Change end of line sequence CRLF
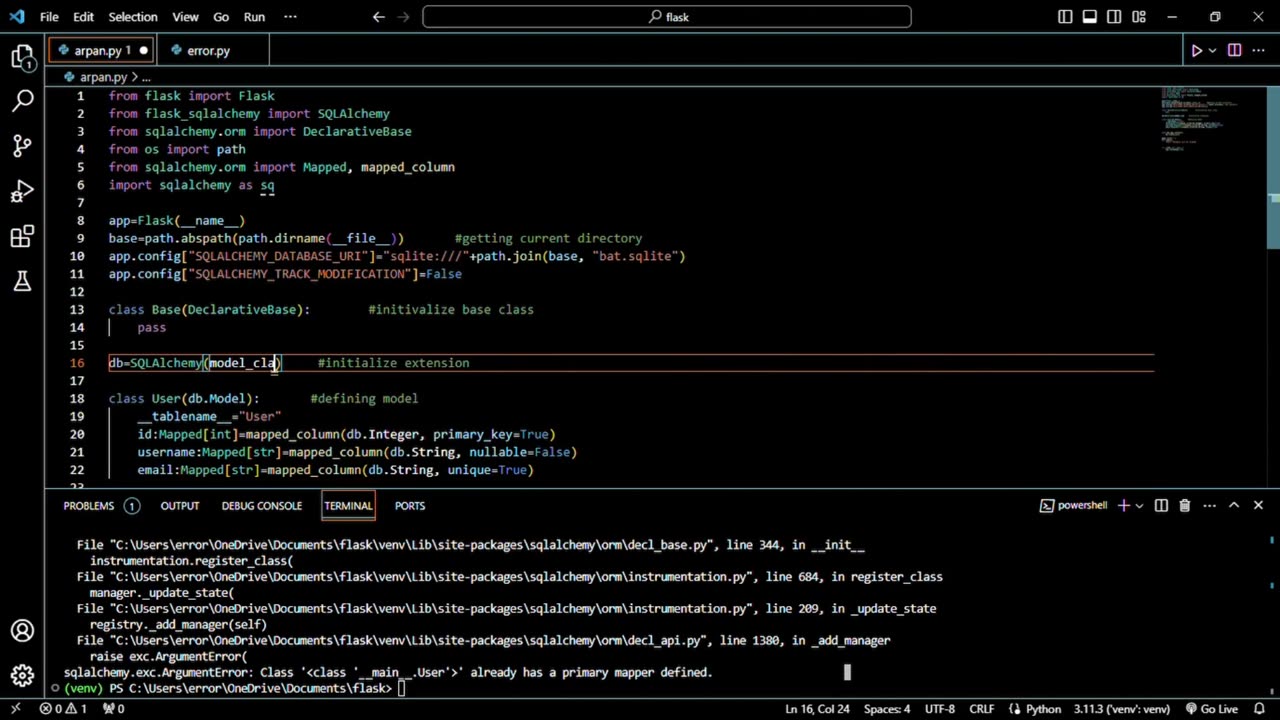Screen dimensions: 1280x720 tap(982, 709)
